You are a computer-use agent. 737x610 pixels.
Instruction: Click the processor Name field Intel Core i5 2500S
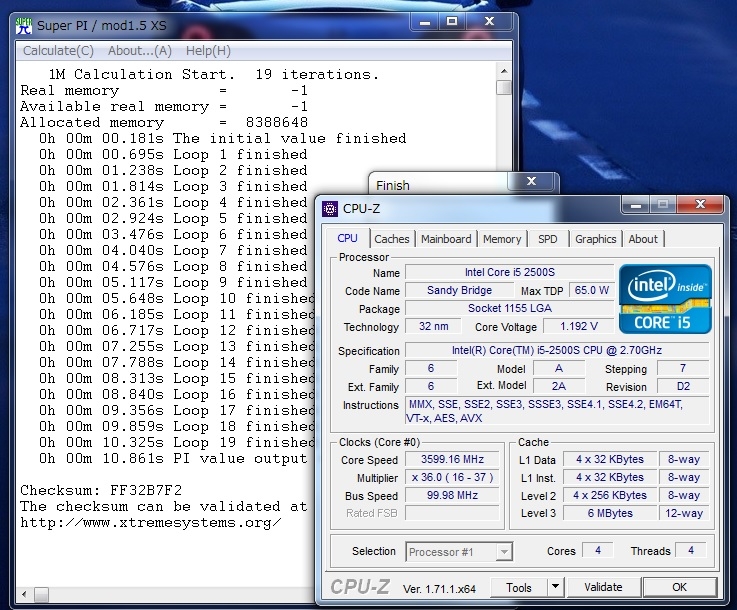click(x=510, y=272)
